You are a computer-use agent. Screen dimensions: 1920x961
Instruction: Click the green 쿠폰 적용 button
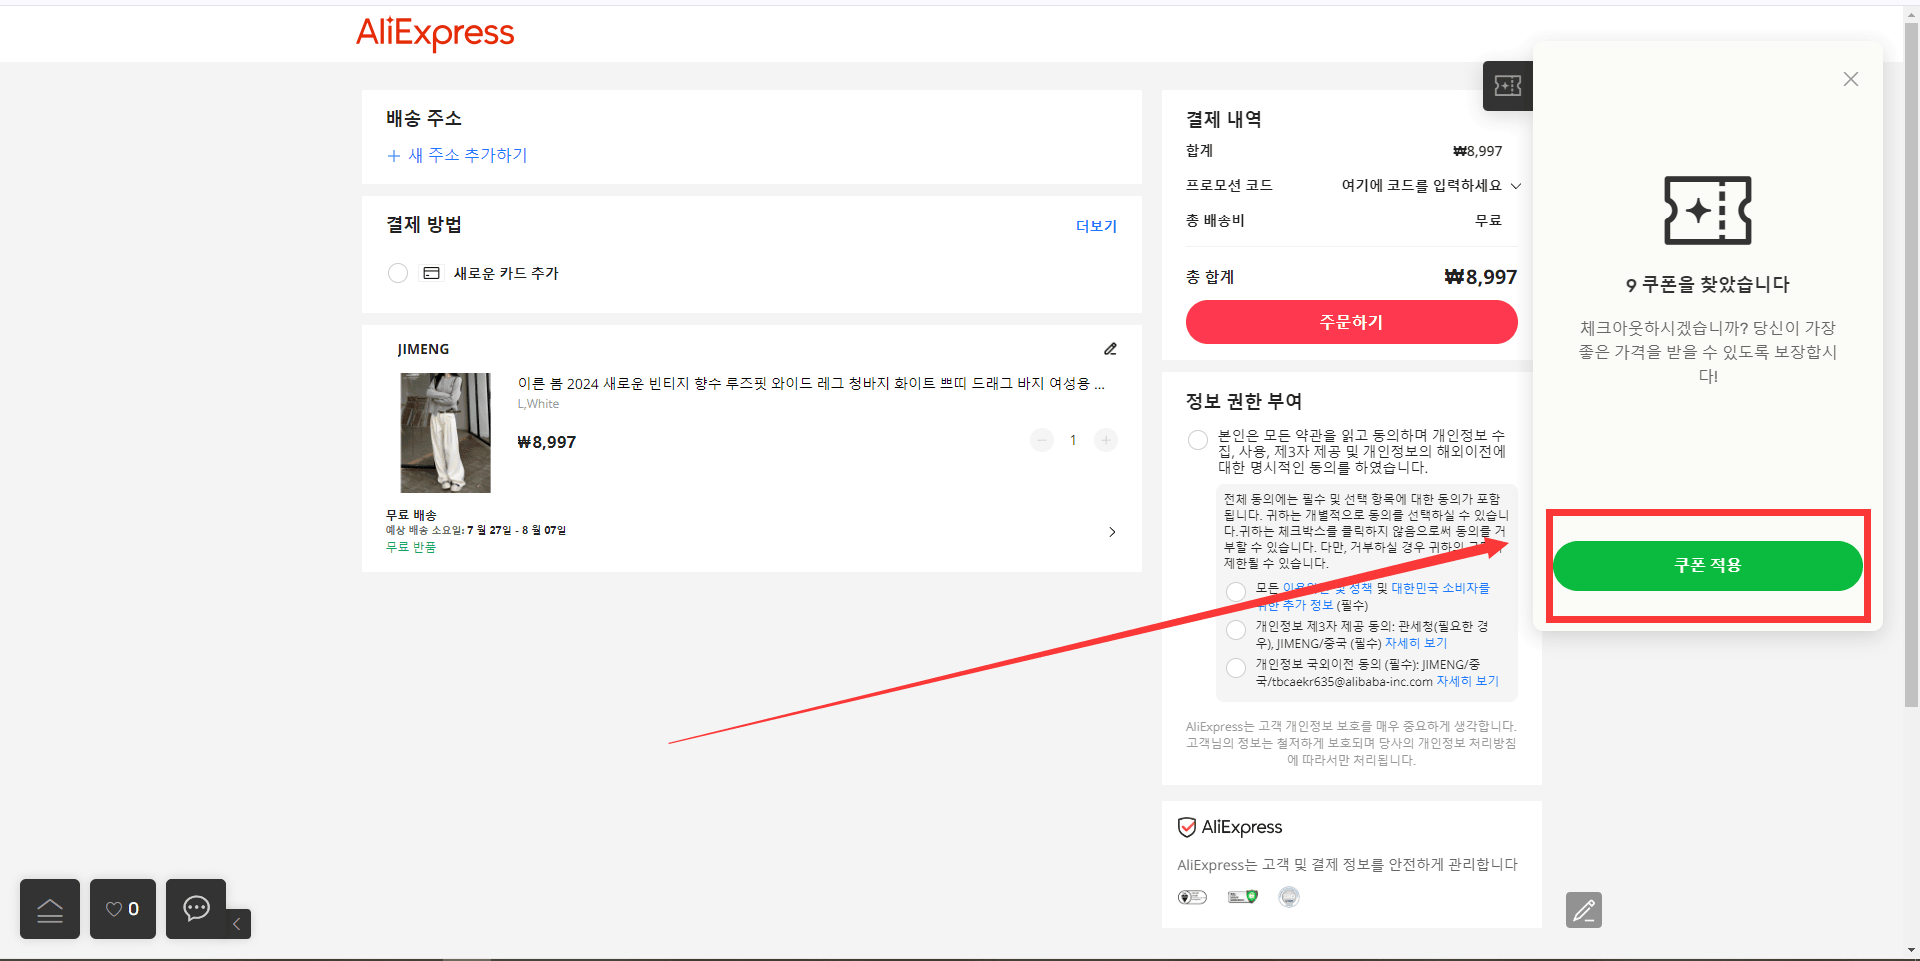[1707, 565]
